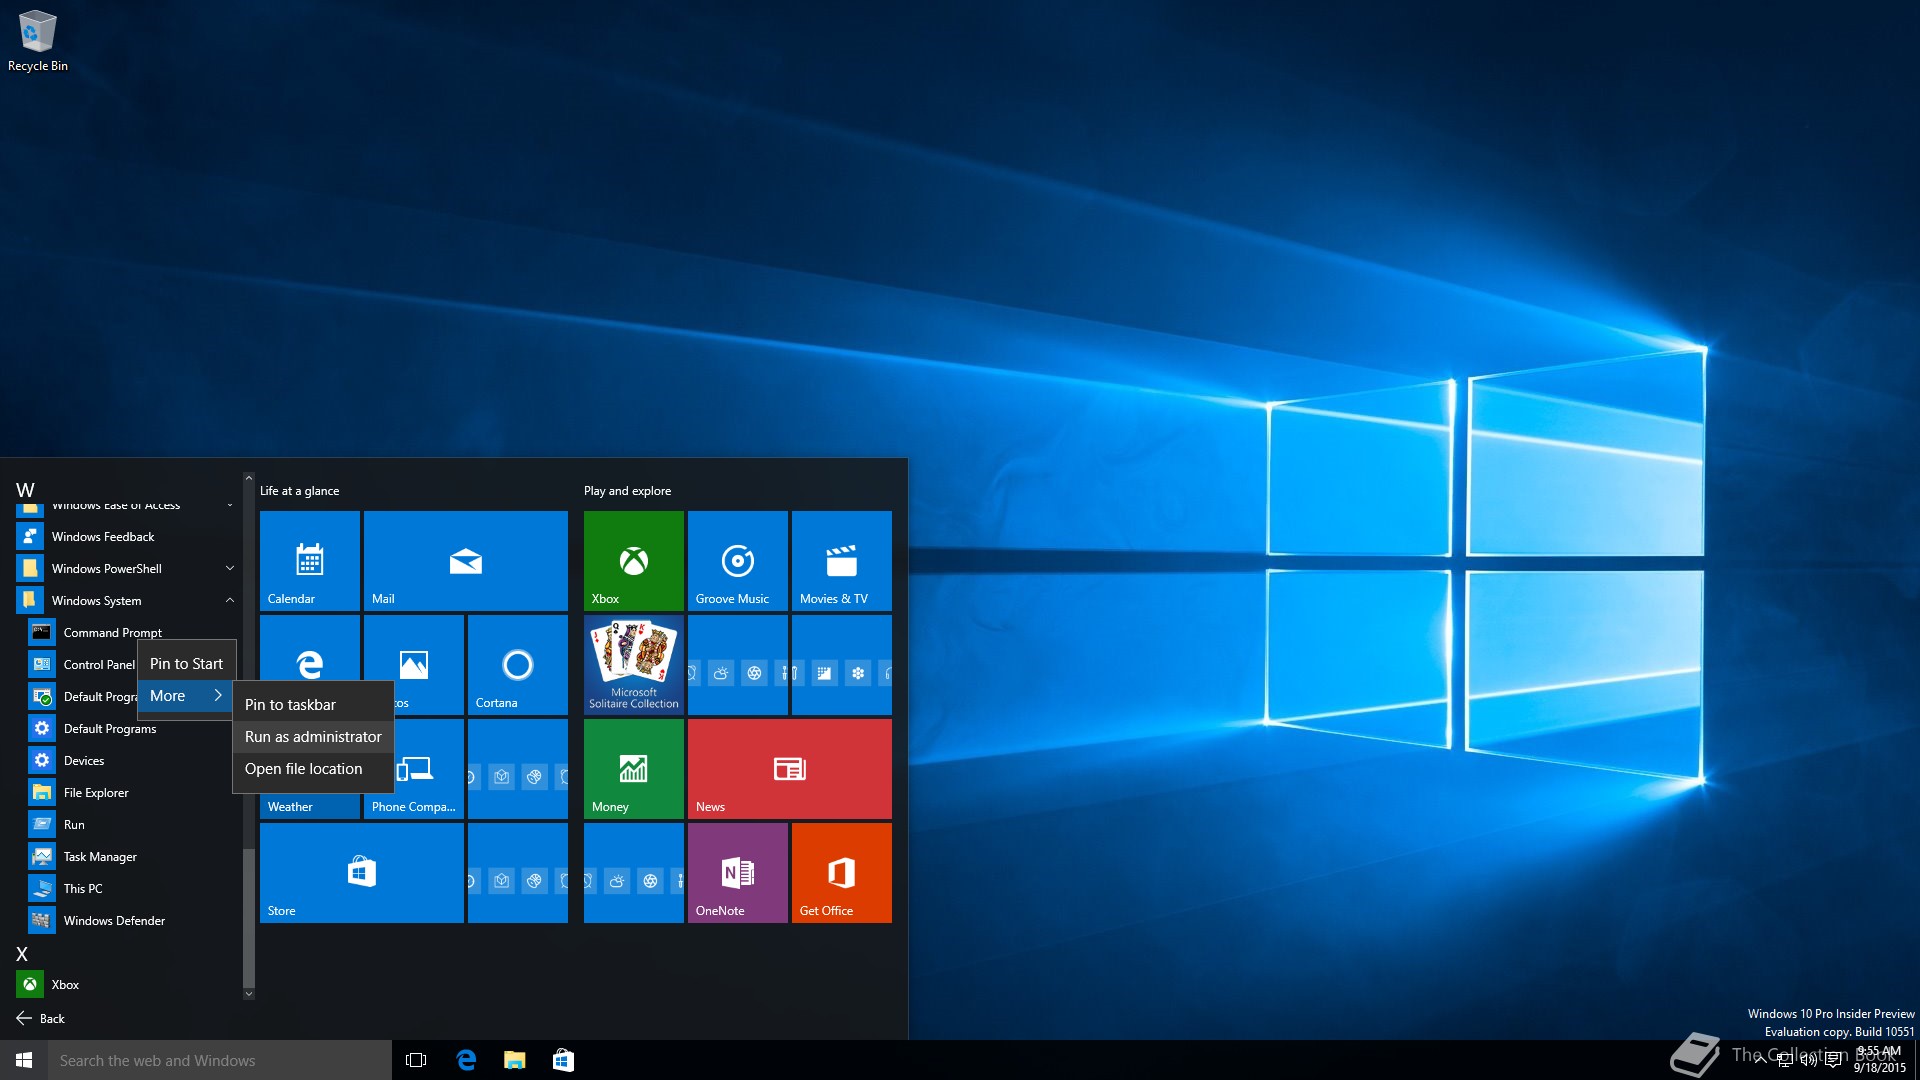Click Back to return to Start

click(40, 1018)
